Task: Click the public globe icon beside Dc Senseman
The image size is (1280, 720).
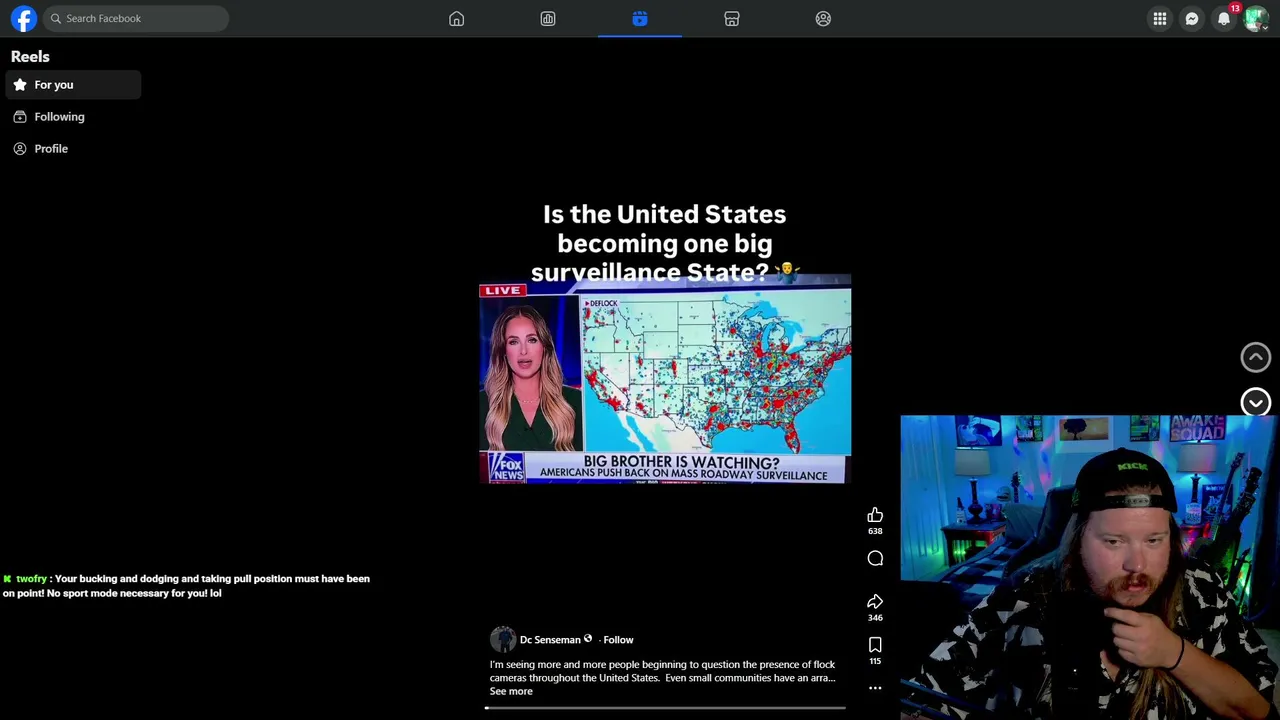Action: (588, 639)
